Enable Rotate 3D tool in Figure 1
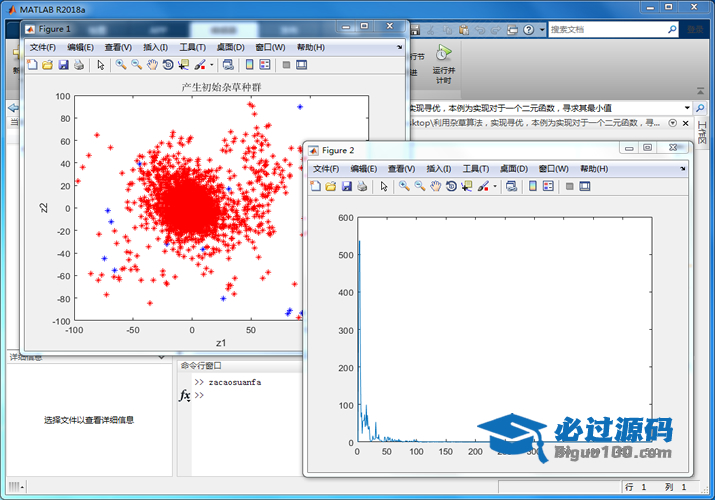The image size is (715, 500). pos(168,65)
